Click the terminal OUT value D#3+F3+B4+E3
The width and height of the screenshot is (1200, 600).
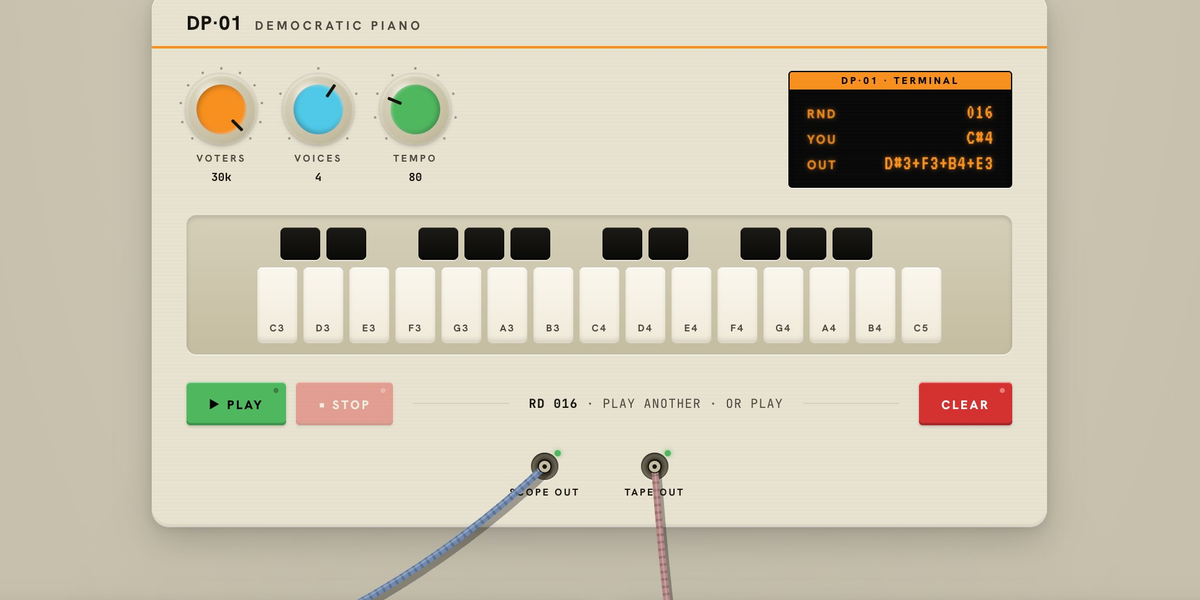click(x=939, y=164)
